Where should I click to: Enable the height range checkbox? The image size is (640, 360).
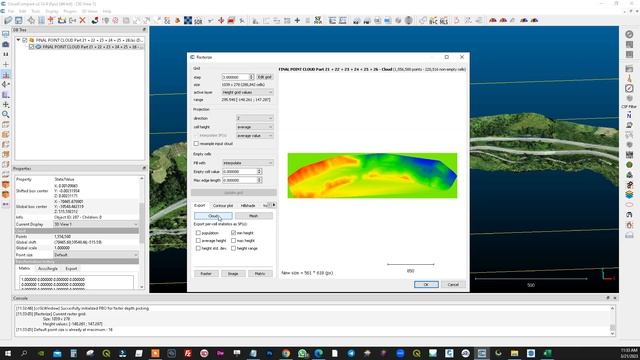[233, 248]
